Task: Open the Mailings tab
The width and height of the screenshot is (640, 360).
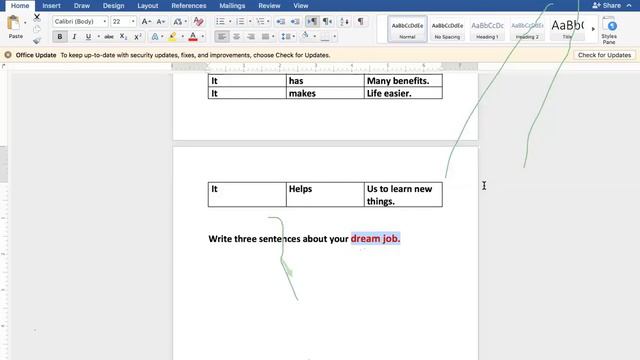Action: (232, 6)
